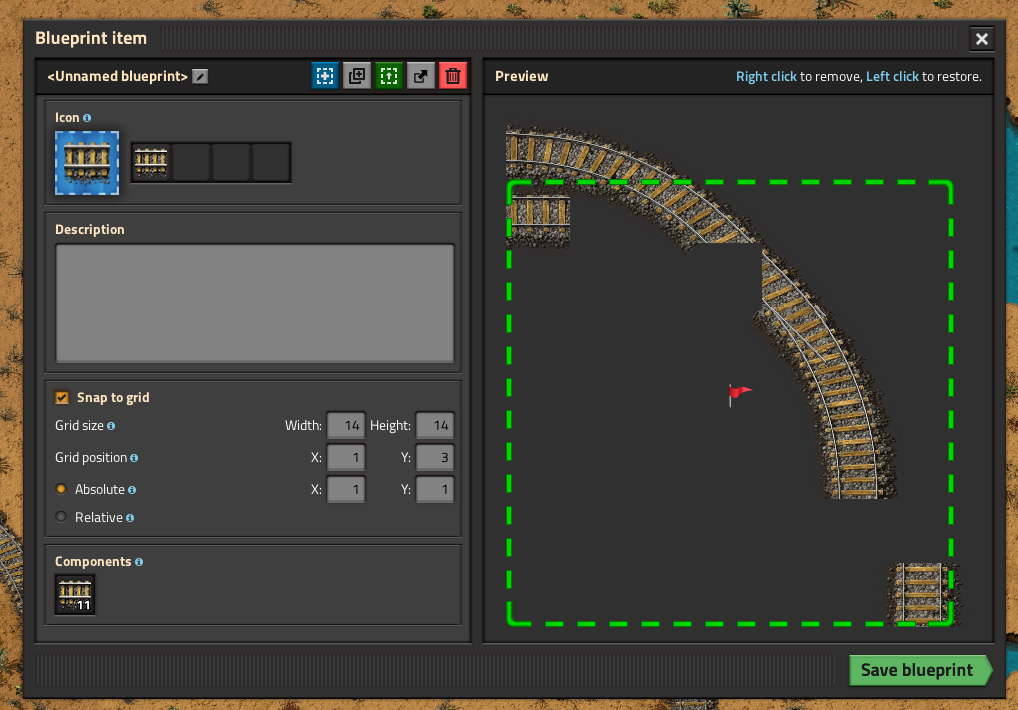Click the "Right click" hint text
1018x710 pixels.
coord(766,77)
